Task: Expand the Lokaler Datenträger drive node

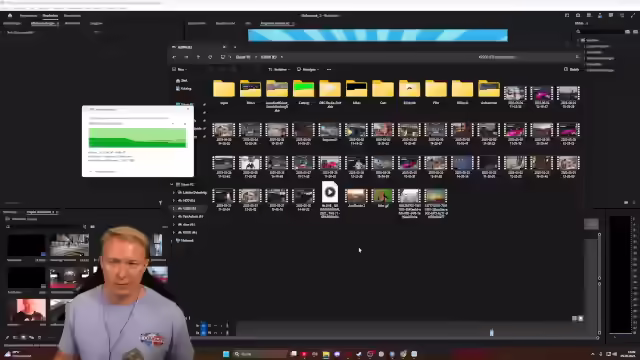Action: click(174, 192)
